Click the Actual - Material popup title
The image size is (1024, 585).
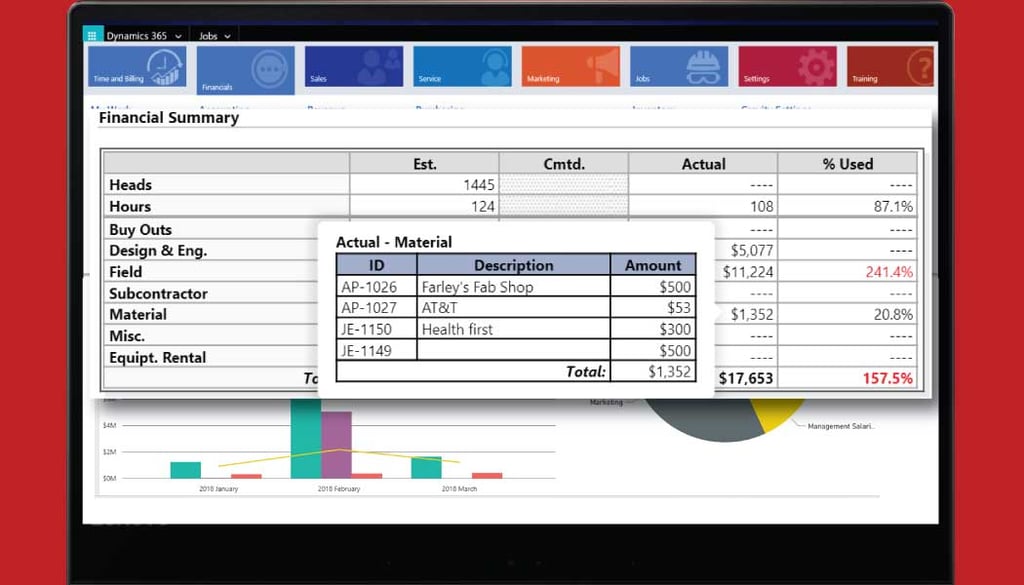pos(394,242)
